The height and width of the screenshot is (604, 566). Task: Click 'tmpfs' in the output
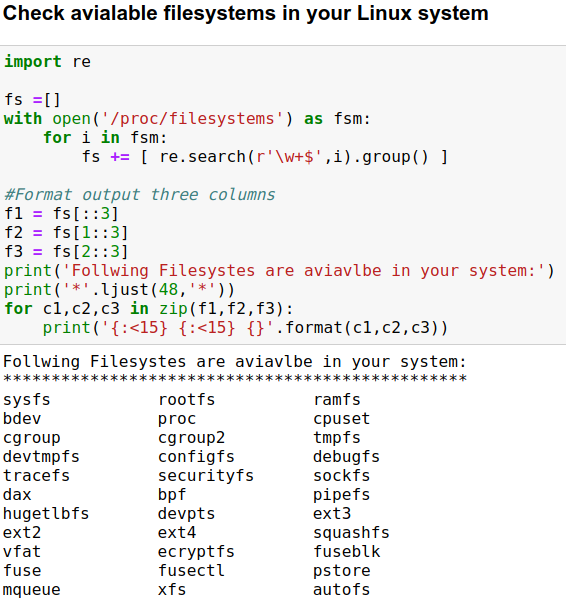[x=337, y=438]
